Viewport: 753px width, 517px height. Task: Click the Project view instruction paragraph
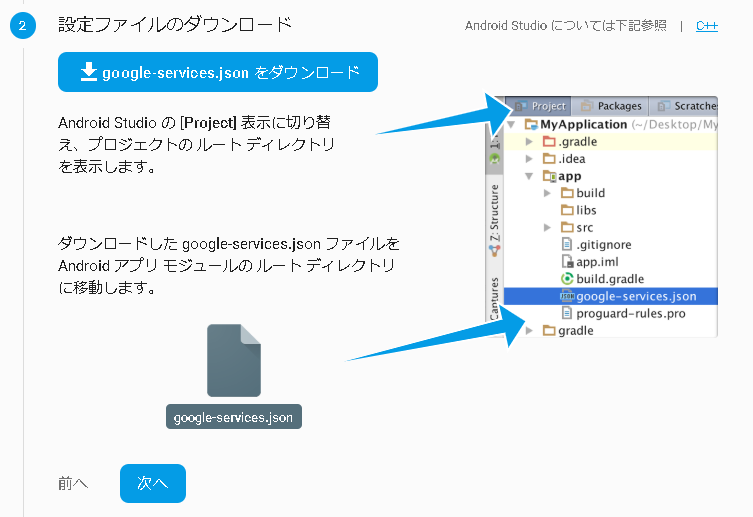click(196, 144)
